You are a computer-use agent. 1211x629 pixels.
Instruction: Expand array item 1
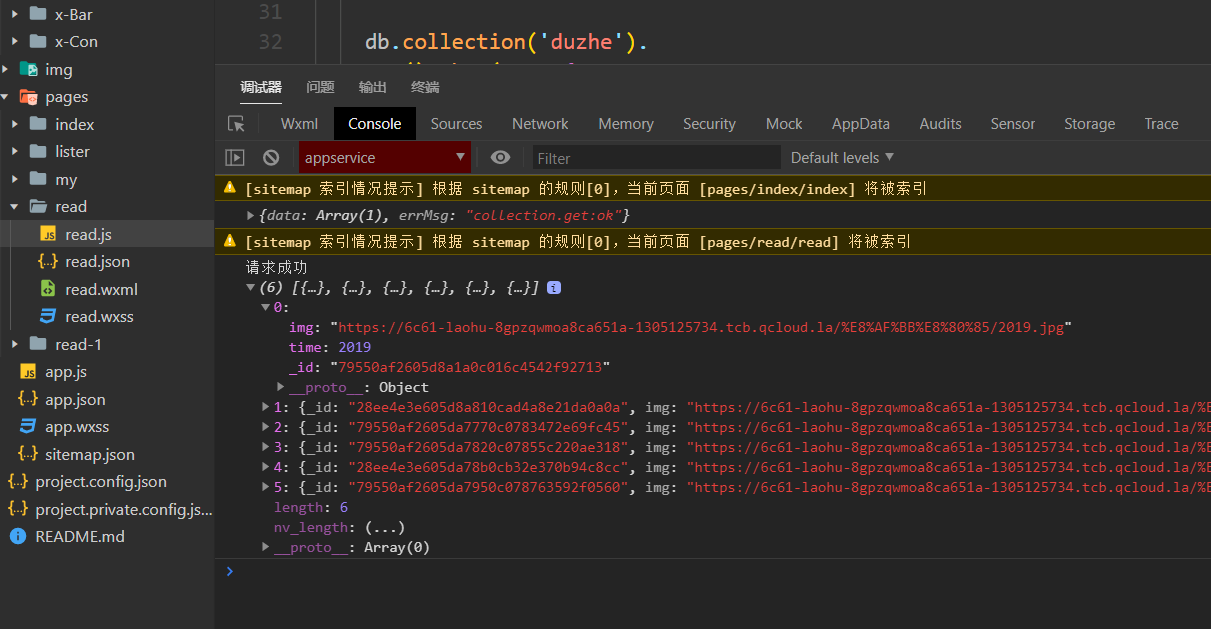pyautogui.click(x=266, y=407)
